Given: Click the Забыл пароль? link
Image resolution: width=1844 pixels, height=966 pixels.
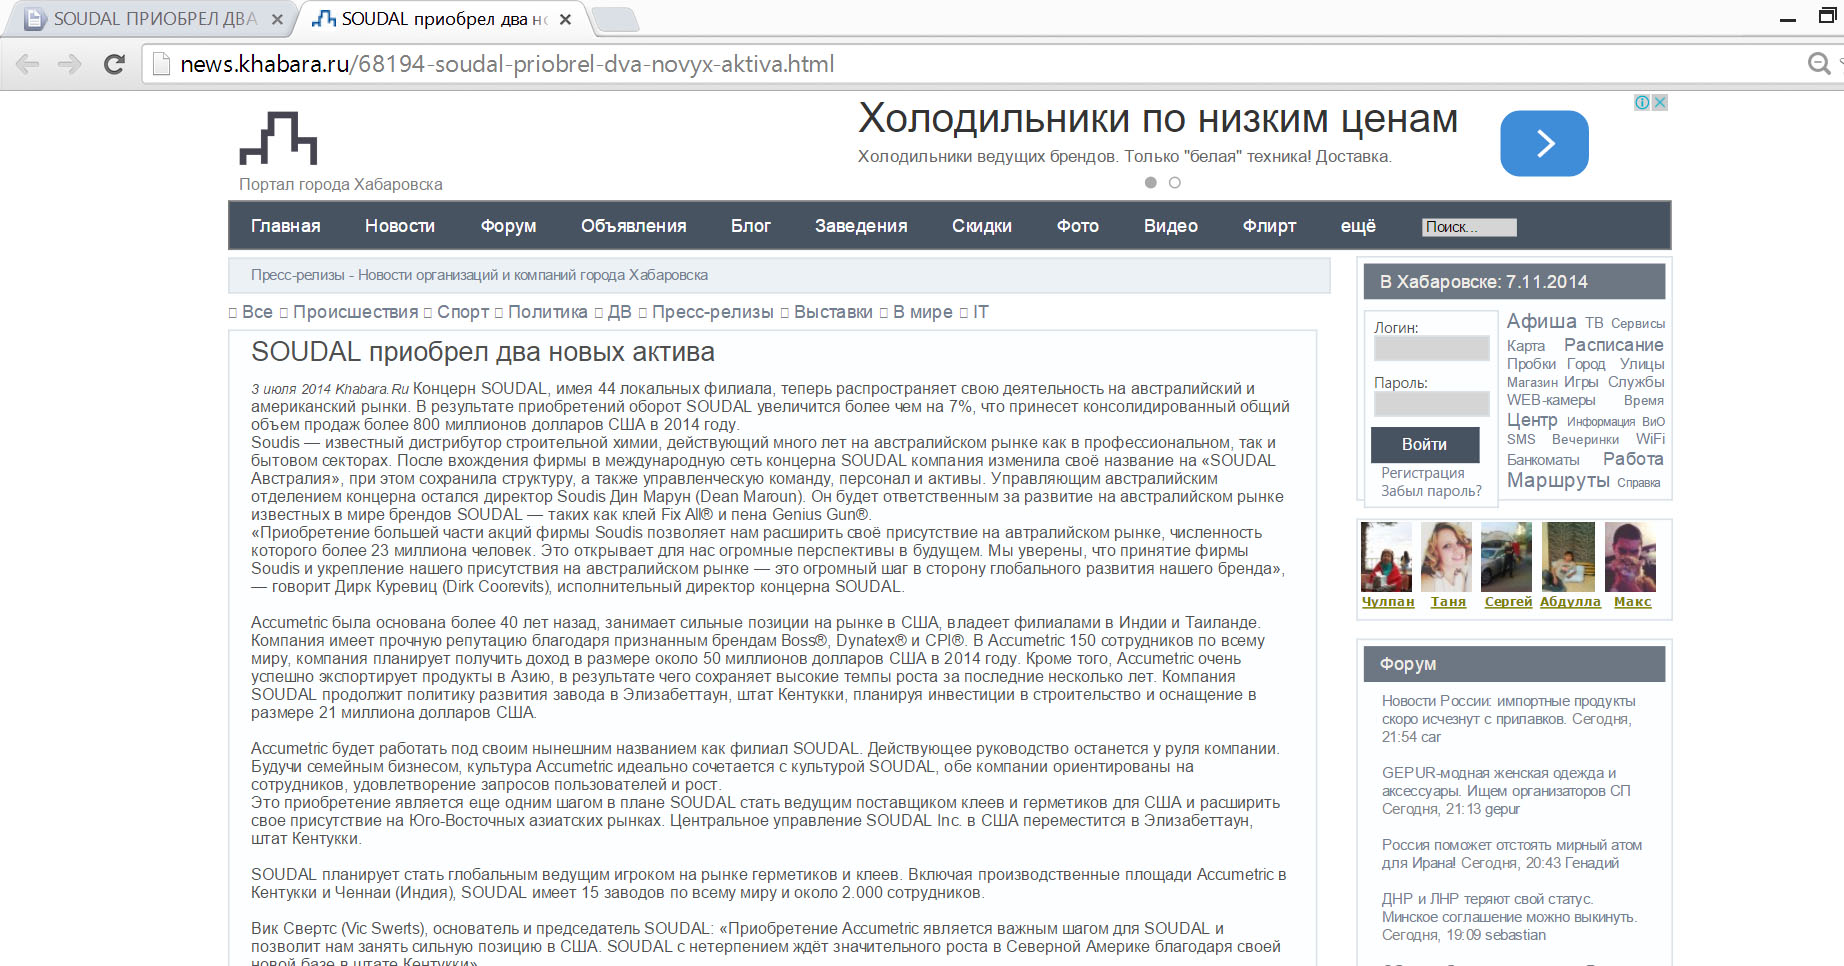Looking at the screenshot, I should click(1431, 491).
